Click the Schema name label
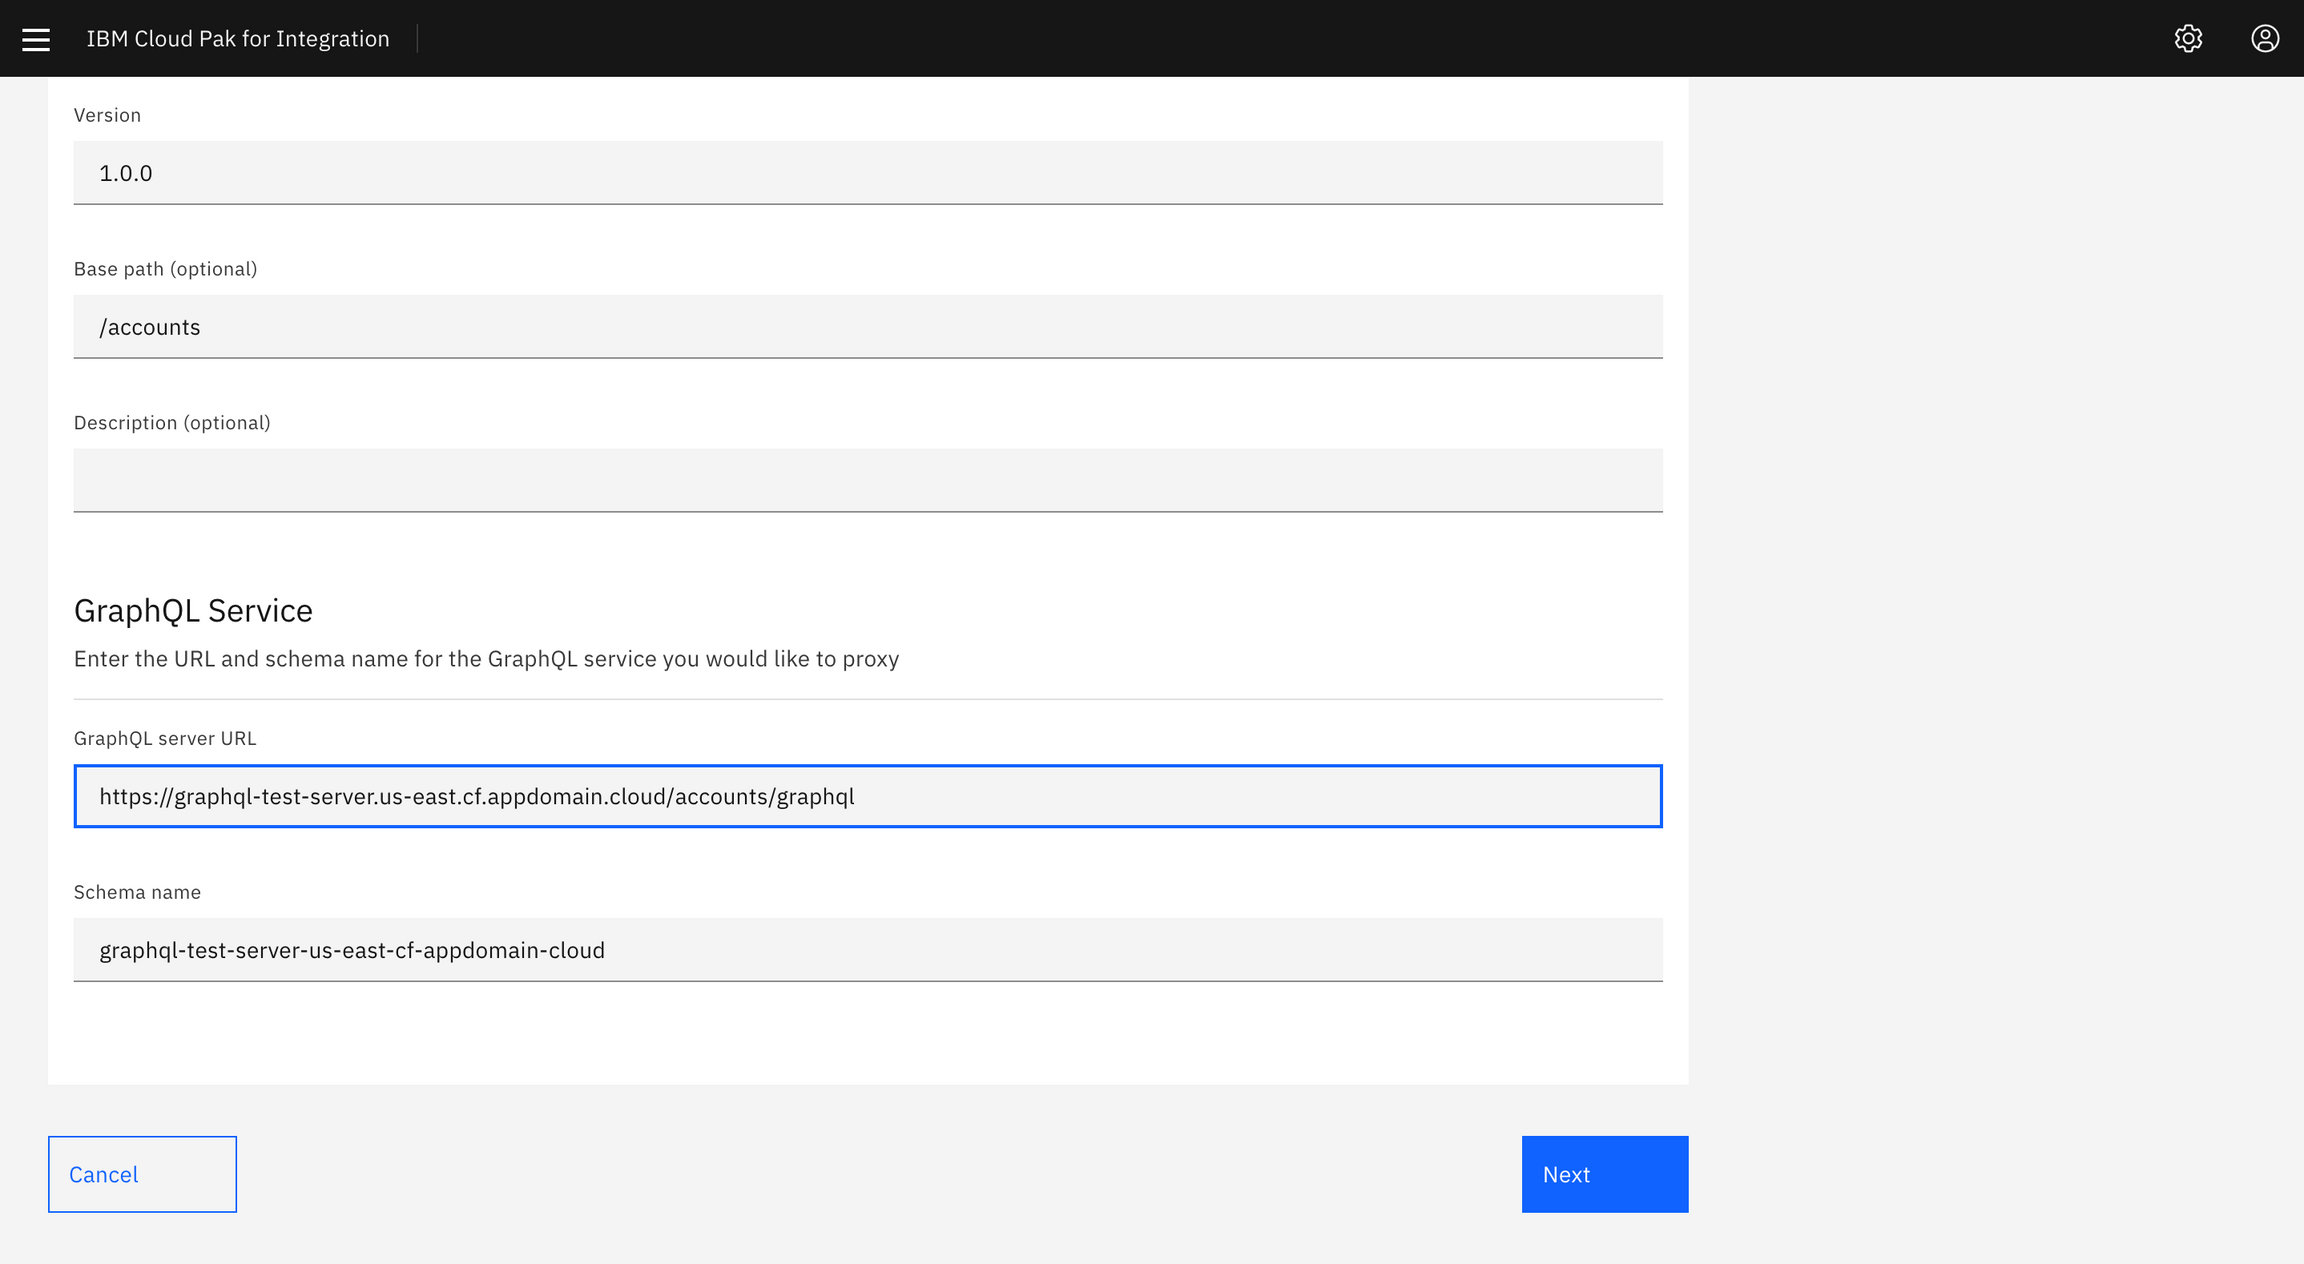The height and width of the screenshot is (1264, 2304). (137, 892)
